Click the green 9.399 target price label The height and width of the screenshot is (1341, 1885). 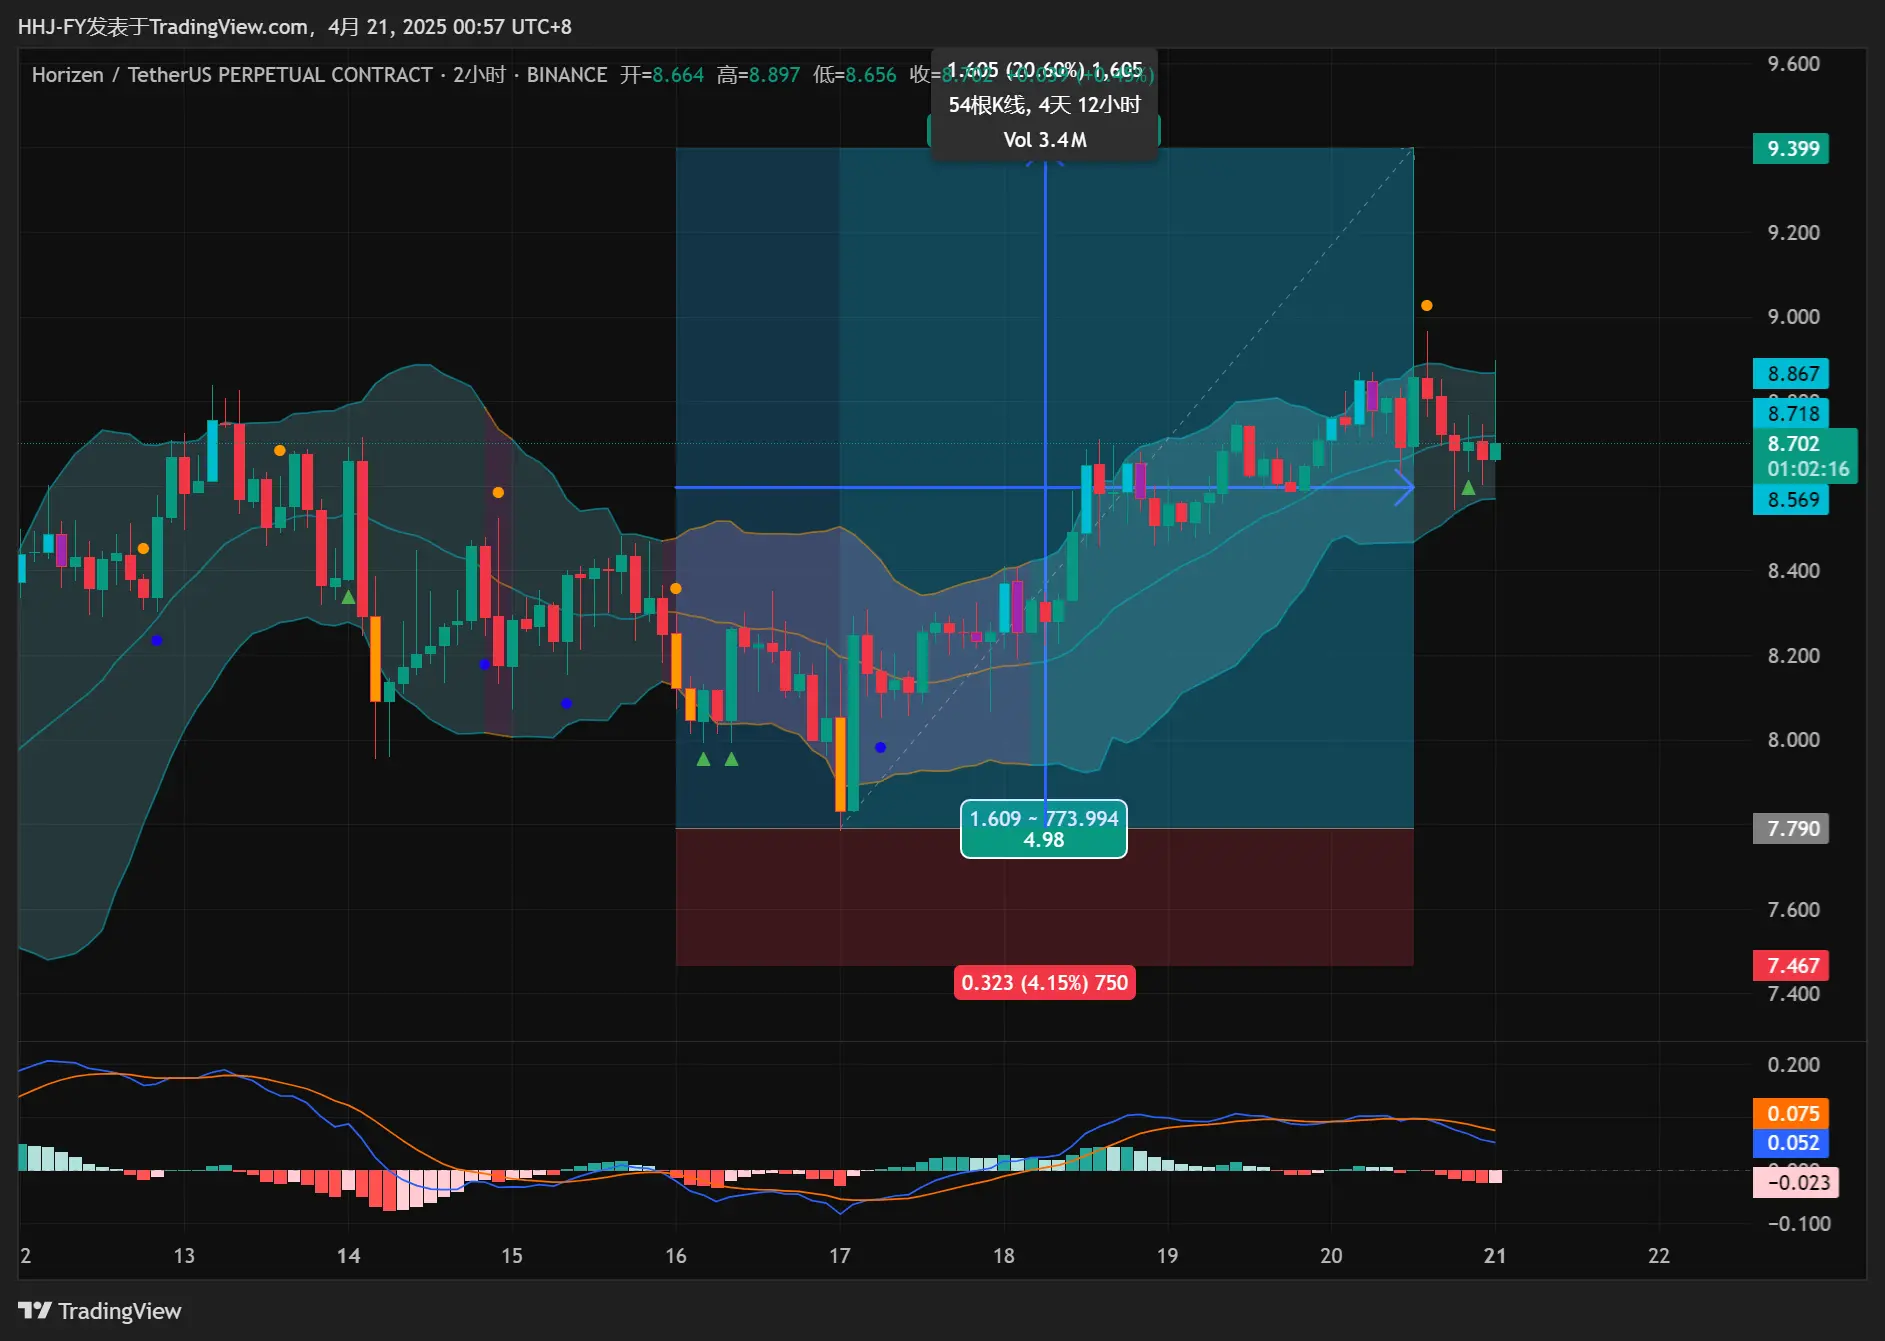(1791, 149)
